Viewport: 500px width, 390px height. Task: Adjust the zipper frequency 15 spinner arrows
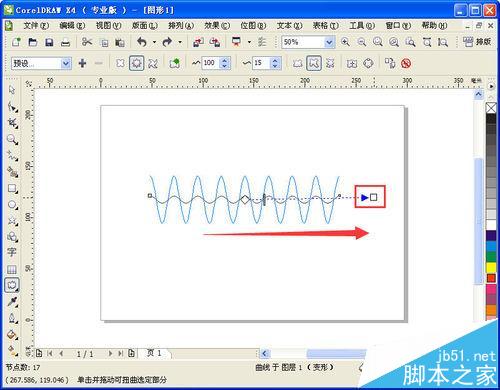(275, 63)
